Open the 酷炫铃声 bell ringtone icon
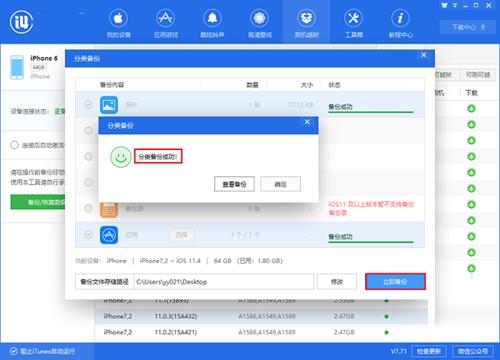This screenshot has width=500, height=360. pos(212,18)
